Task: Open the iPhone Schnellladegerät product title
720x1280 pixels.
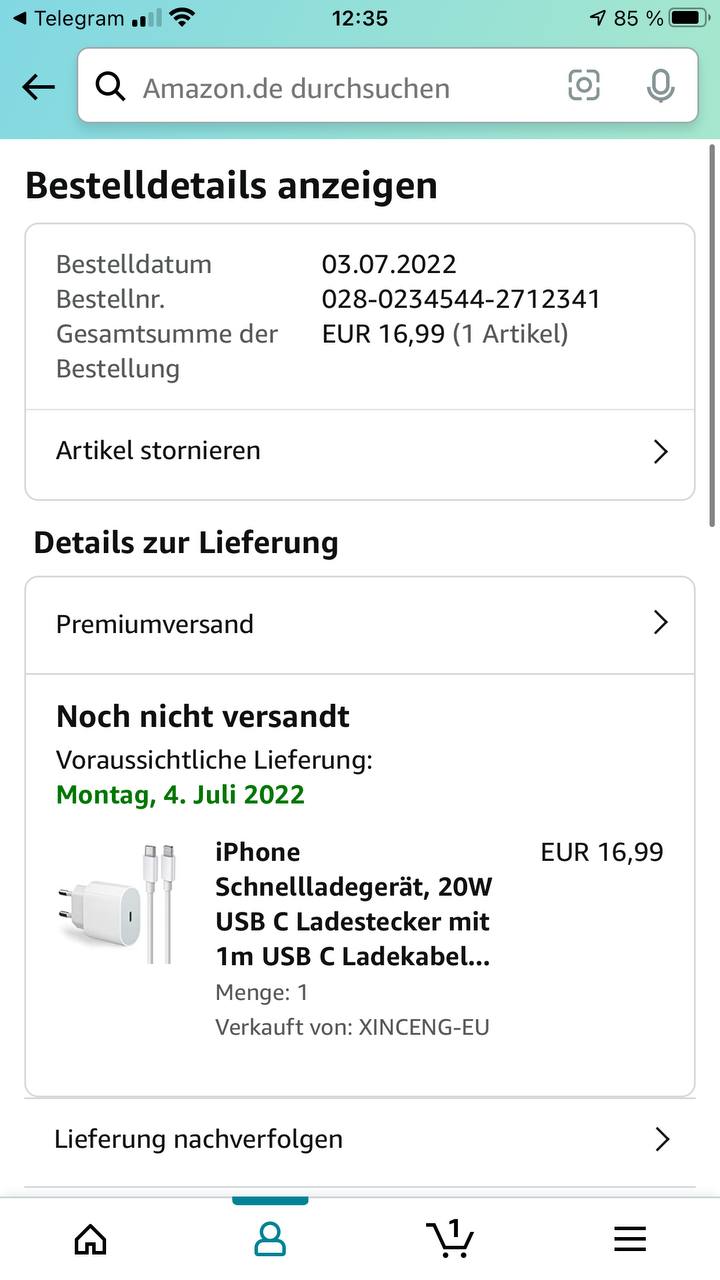Action: (x=354, y=904)
